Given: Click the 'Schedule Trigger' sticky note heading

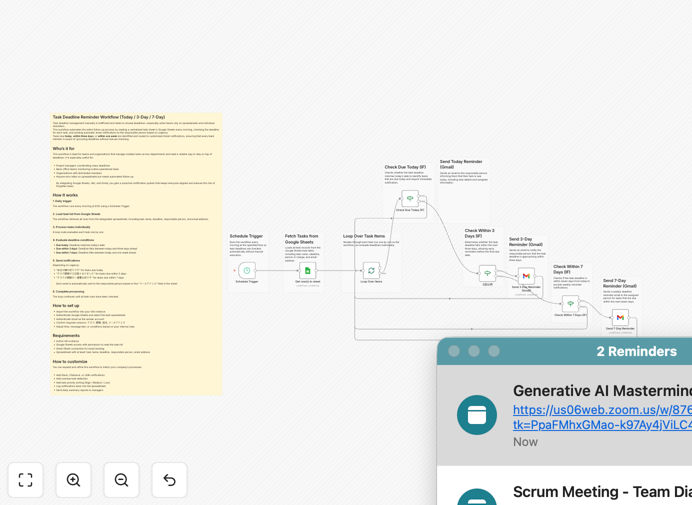Looking at the screenshot, I should pyautogui.click(x=246, y=236).
